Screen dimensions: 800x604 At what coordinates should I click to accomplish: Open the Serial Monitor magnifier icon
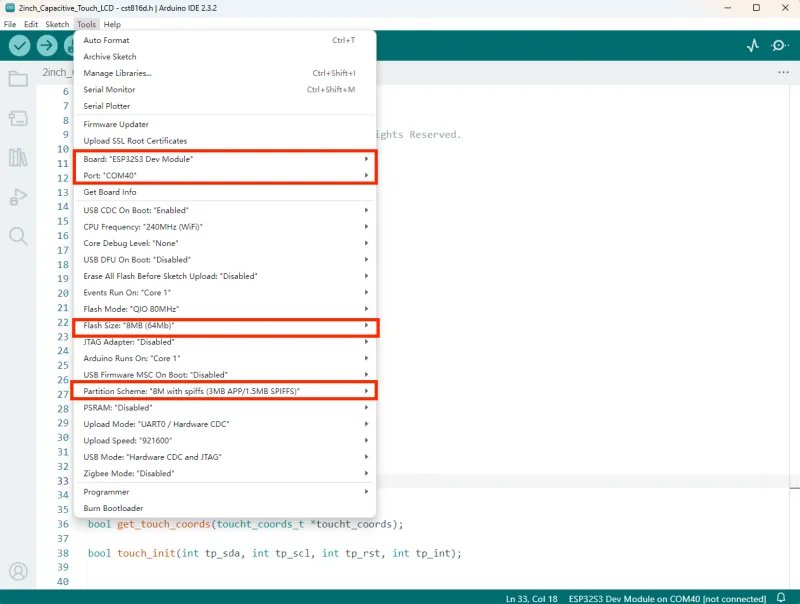click(x=780, y=46)
